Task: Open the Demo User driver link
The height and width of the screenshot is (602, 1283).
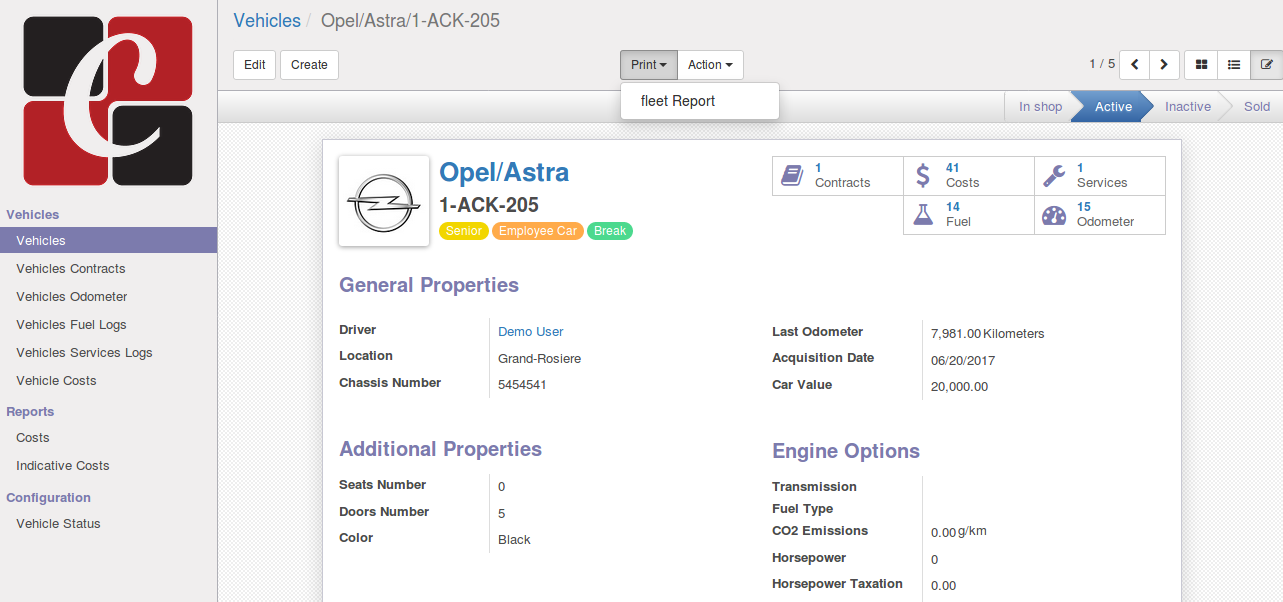Action: coord(530,332)
